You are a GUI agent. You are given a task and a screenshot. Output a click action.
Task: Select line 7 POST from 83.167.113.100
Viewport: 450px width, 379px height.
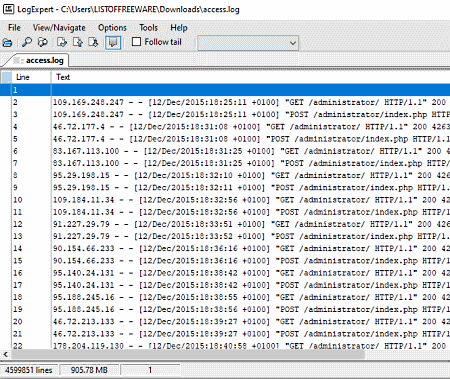225,163
